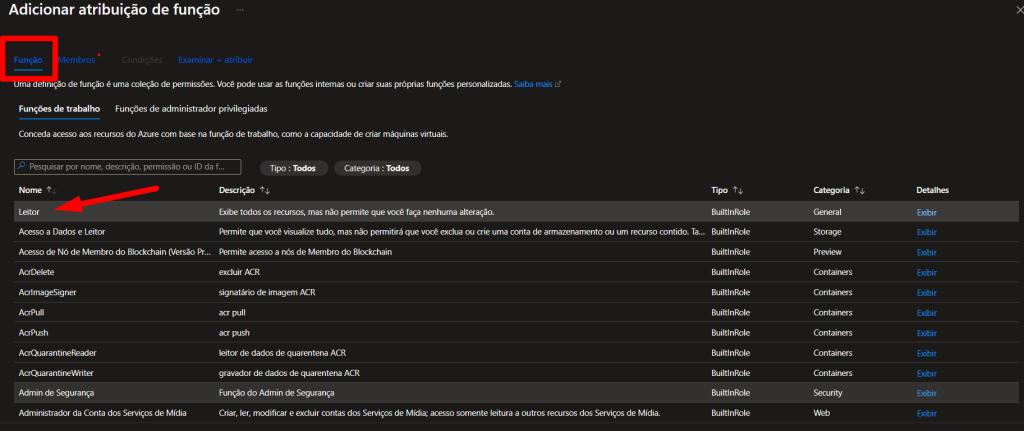1024x431 pixels.
Task: Open the ellipsis menu beside the page title
Action: (x=240, y=9)
